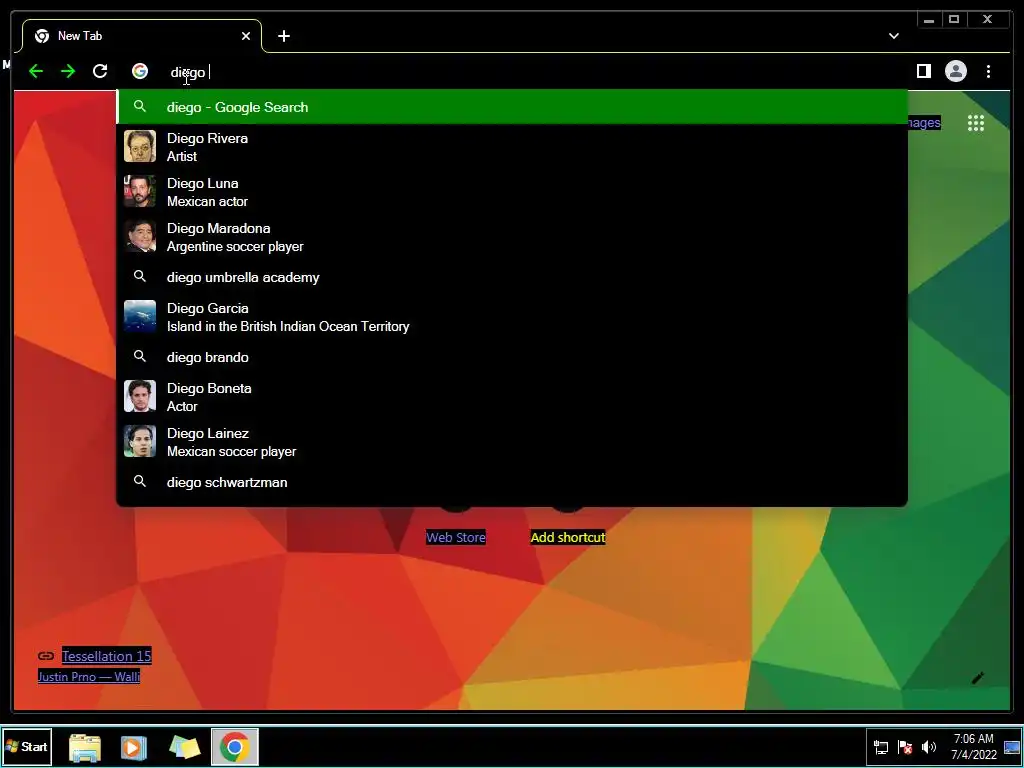
Task: Click the volume speaker tray icon
Action: (928, 747)
